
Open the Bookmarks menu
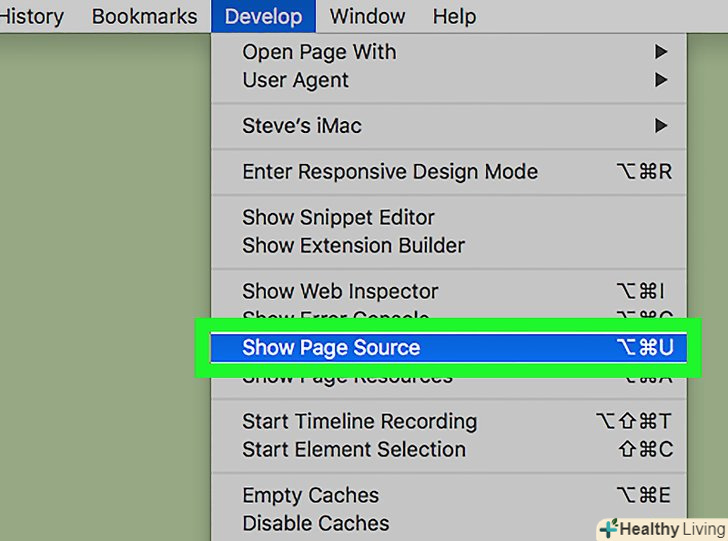[144, 16]
